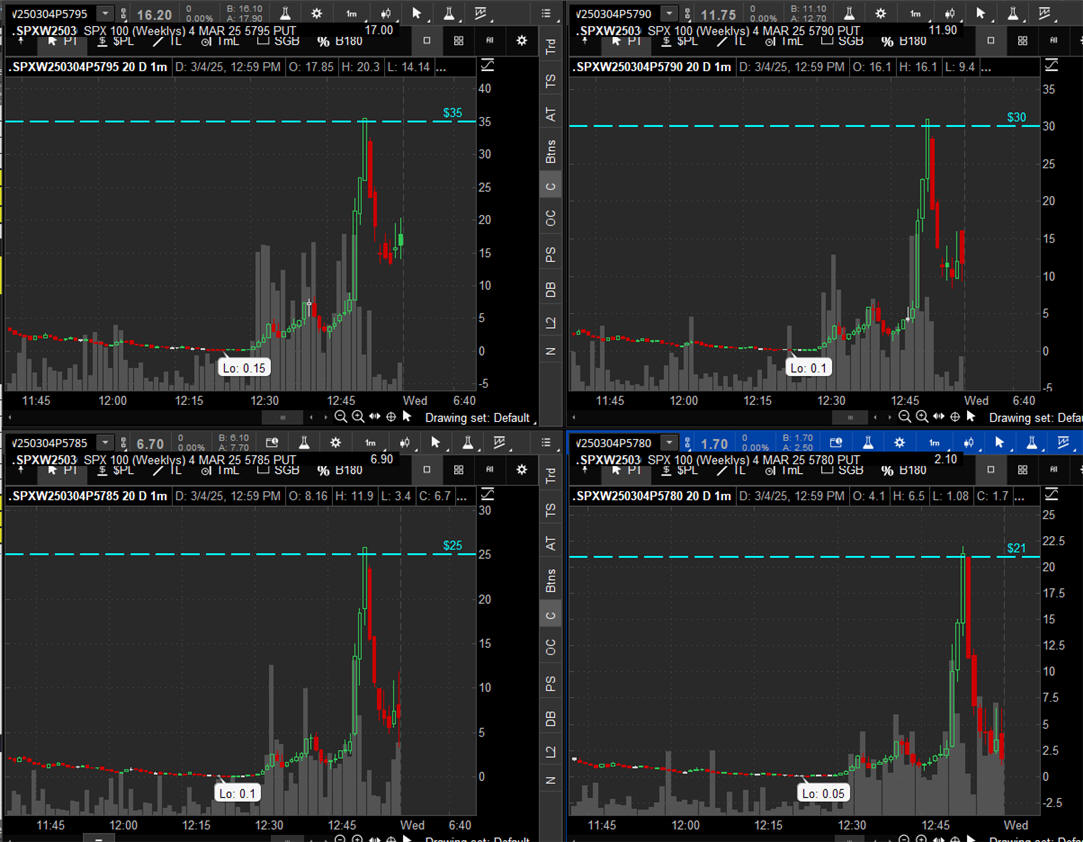The height and width of the screenshot is (842, 1083).
Task: Select TmL time level button in 5795 PUT chart
Action: click(x=220, y=41)
